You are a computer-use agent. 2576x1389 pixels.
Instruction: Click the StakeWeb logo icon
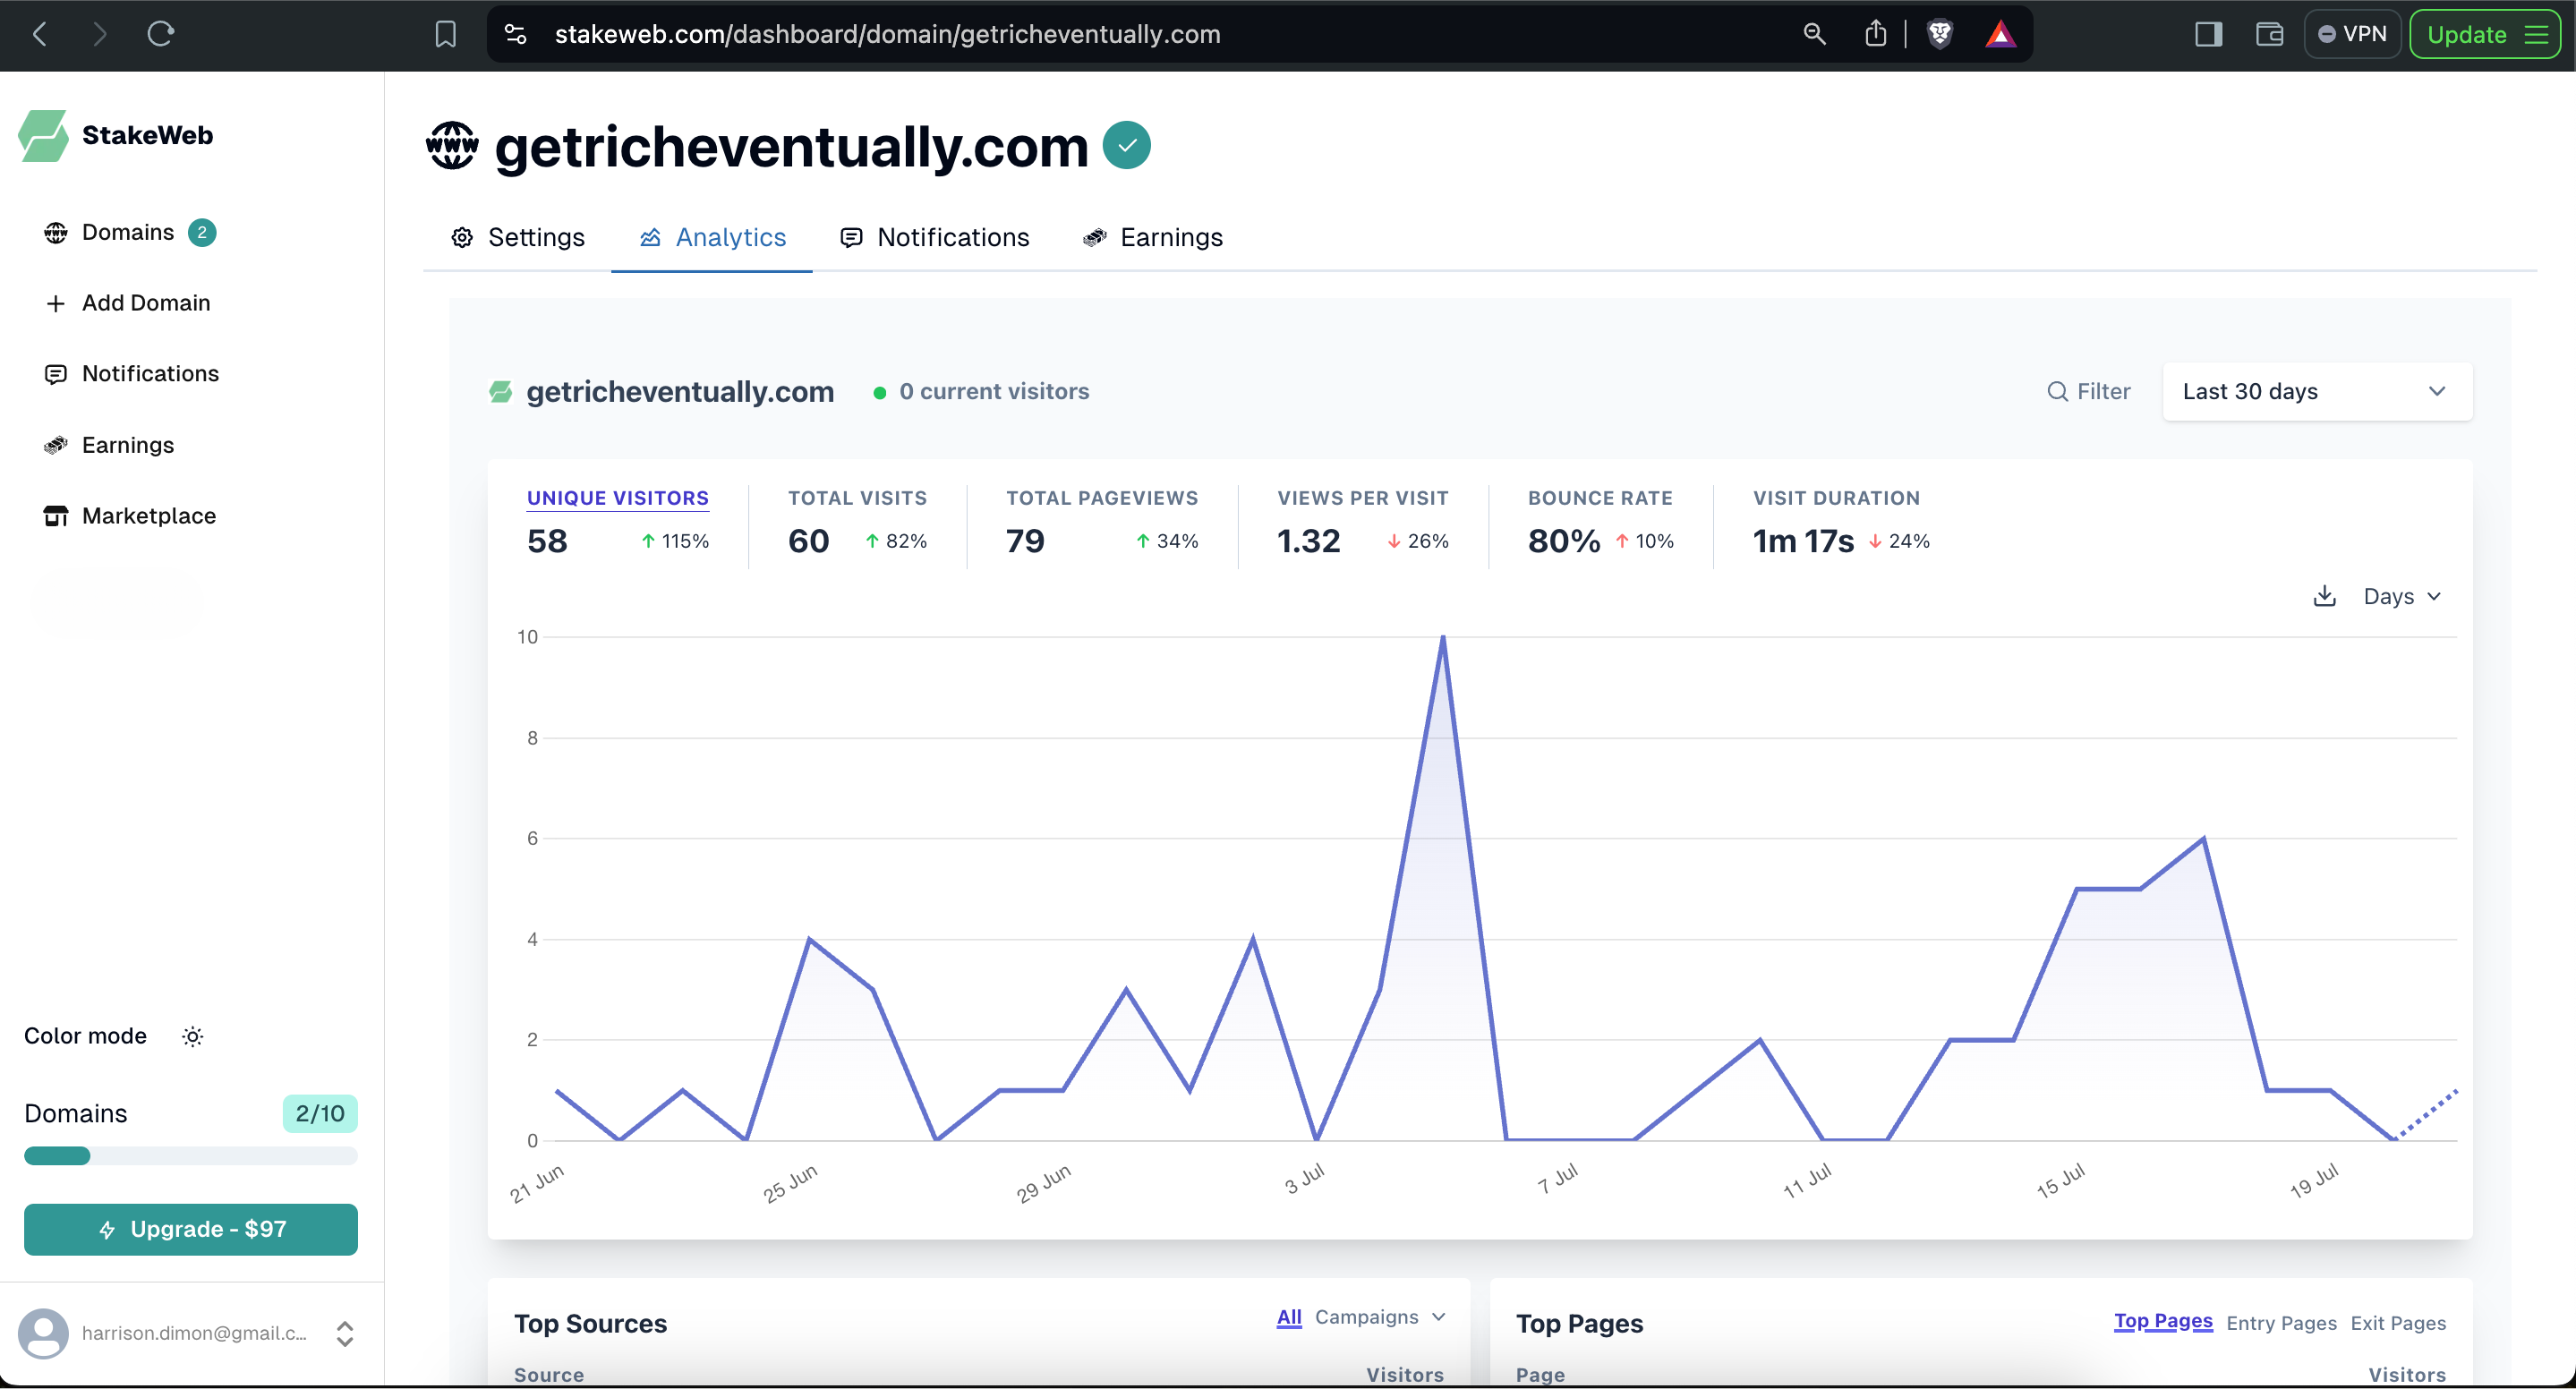pyautogui.click(x=43, y=135)
